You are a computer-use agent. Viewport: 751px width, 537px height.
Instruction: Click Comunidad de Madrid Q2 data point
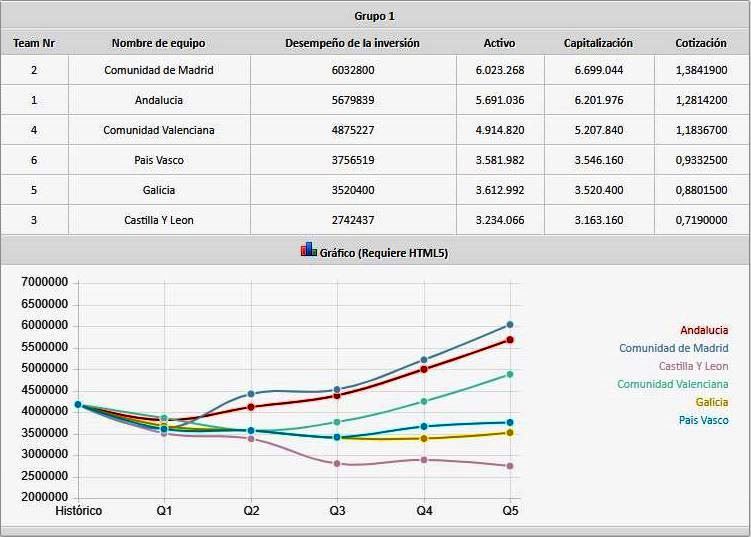click(x=251, y=394)
